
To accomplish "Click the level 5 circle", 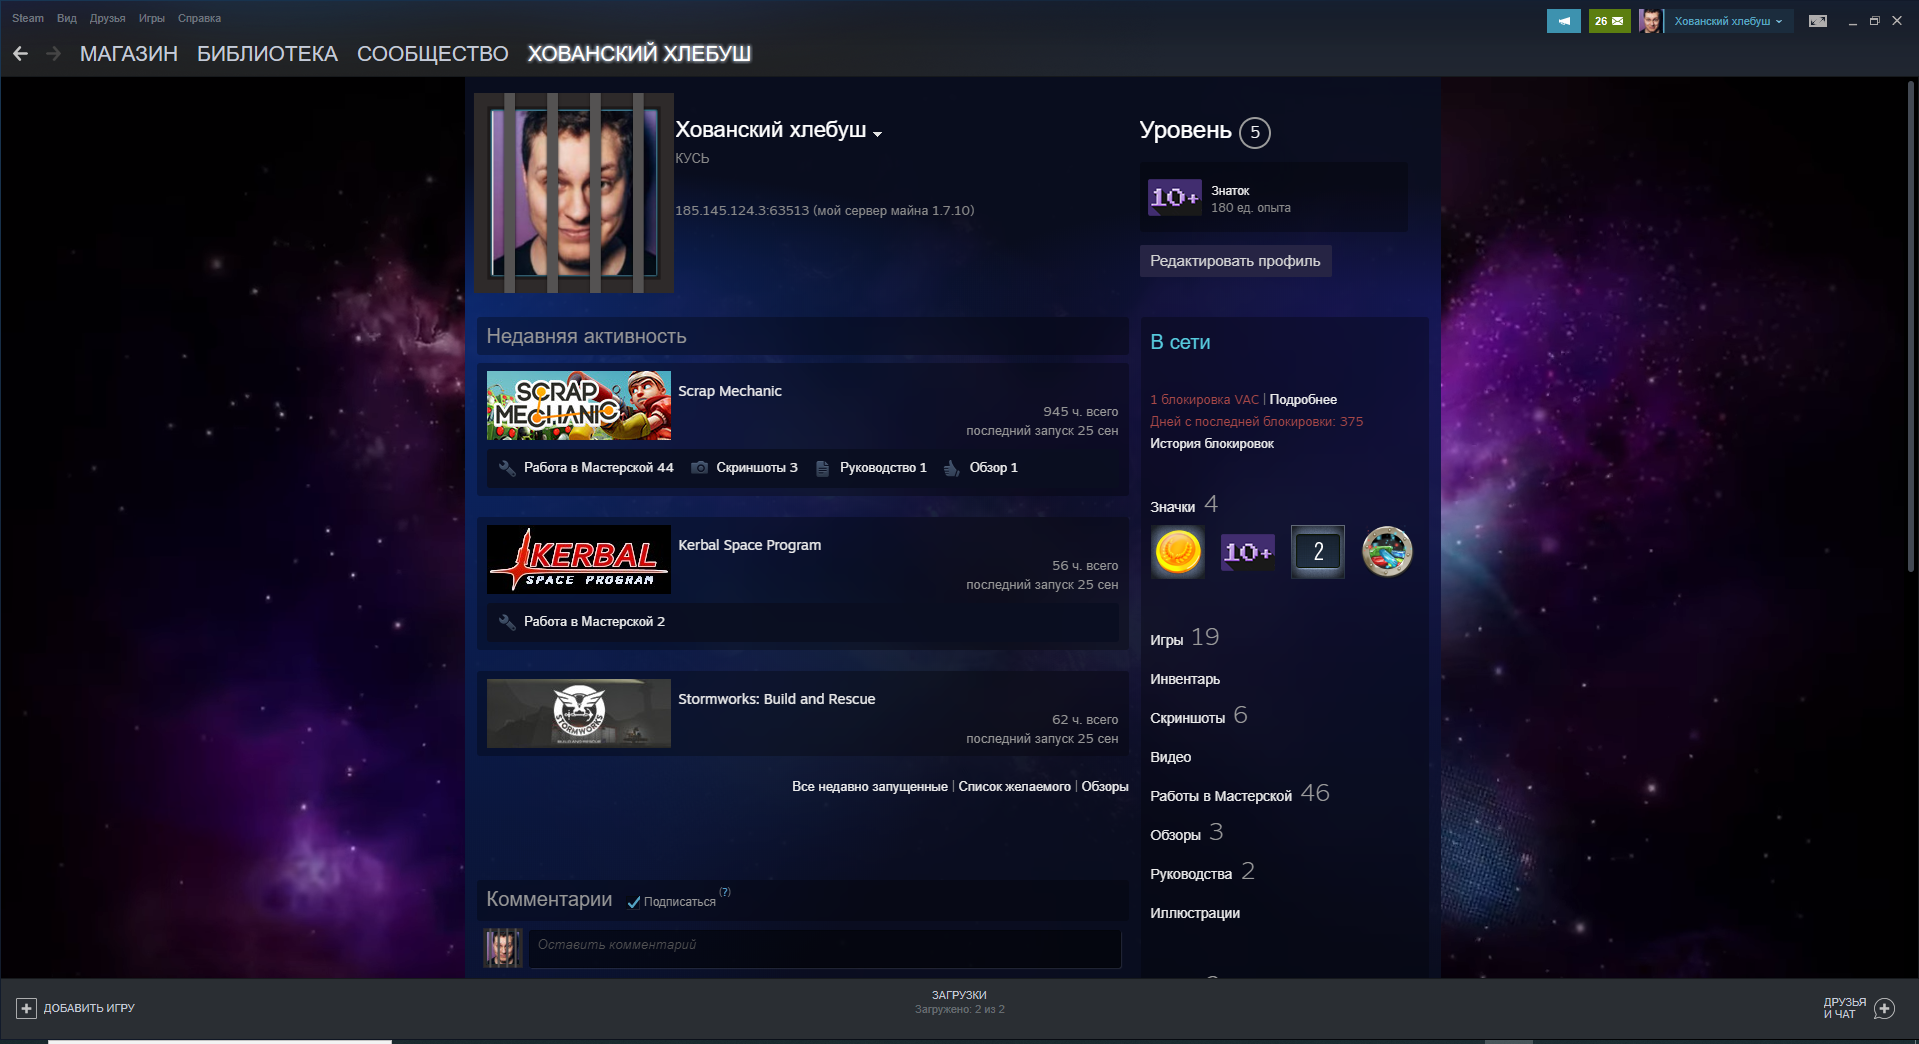I will point(1255,133).
